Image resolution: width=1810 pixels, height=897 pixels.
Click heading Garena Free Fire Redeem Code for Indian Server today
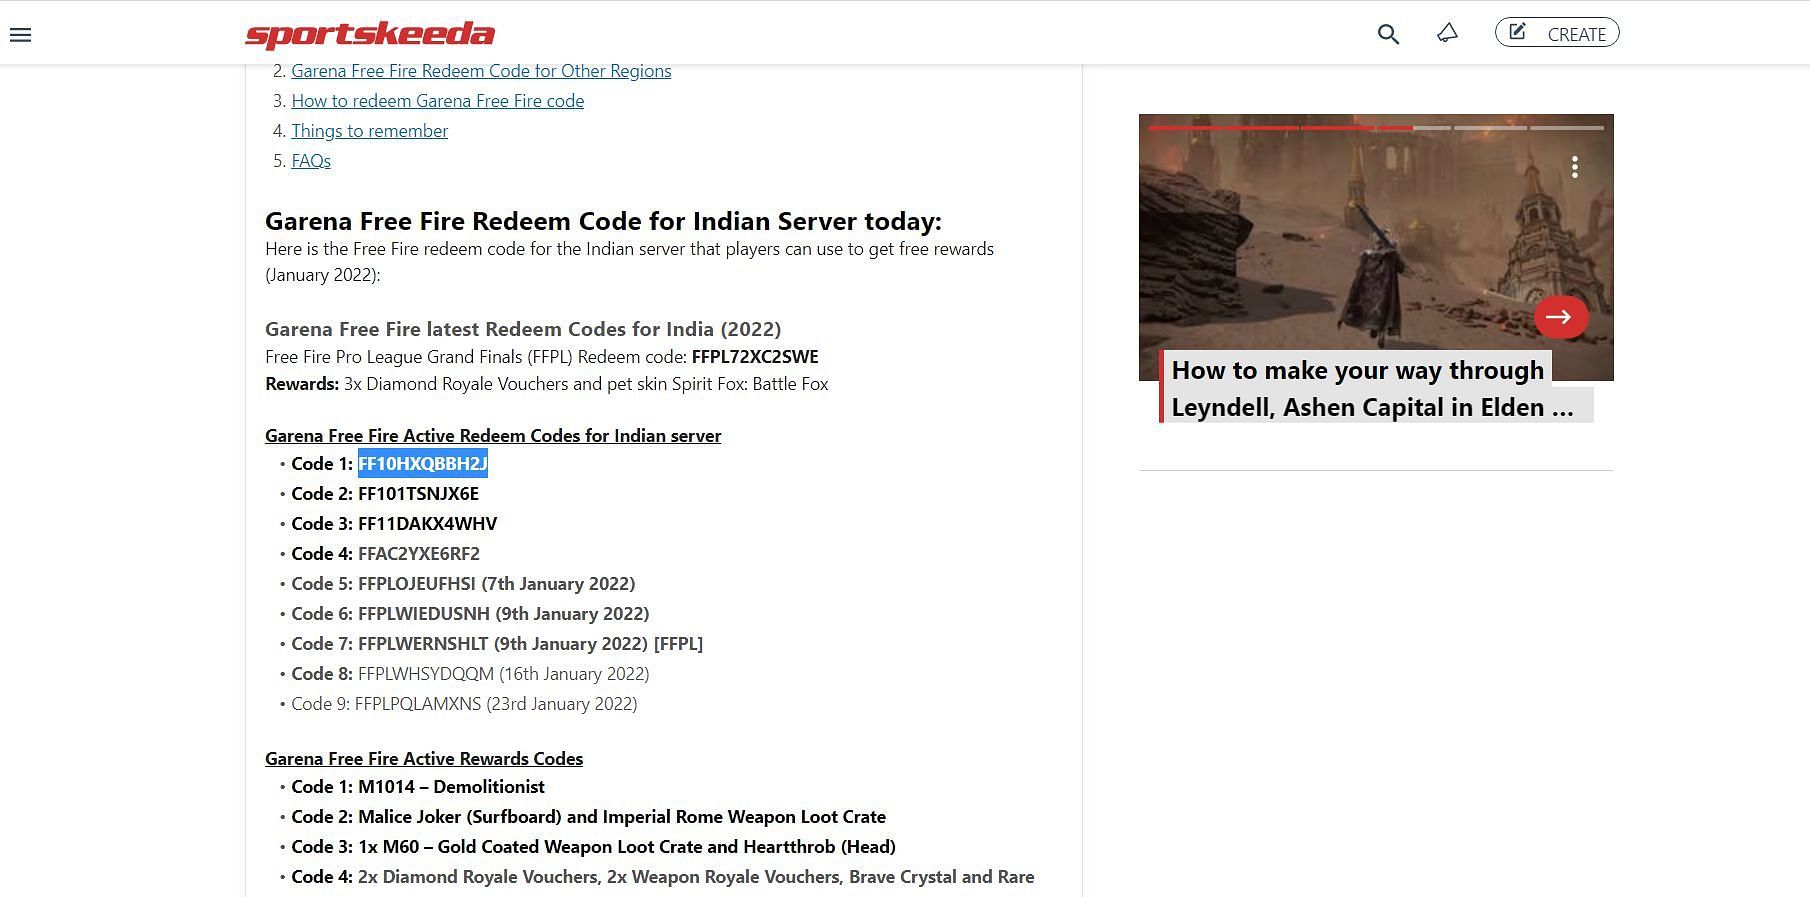603,221
